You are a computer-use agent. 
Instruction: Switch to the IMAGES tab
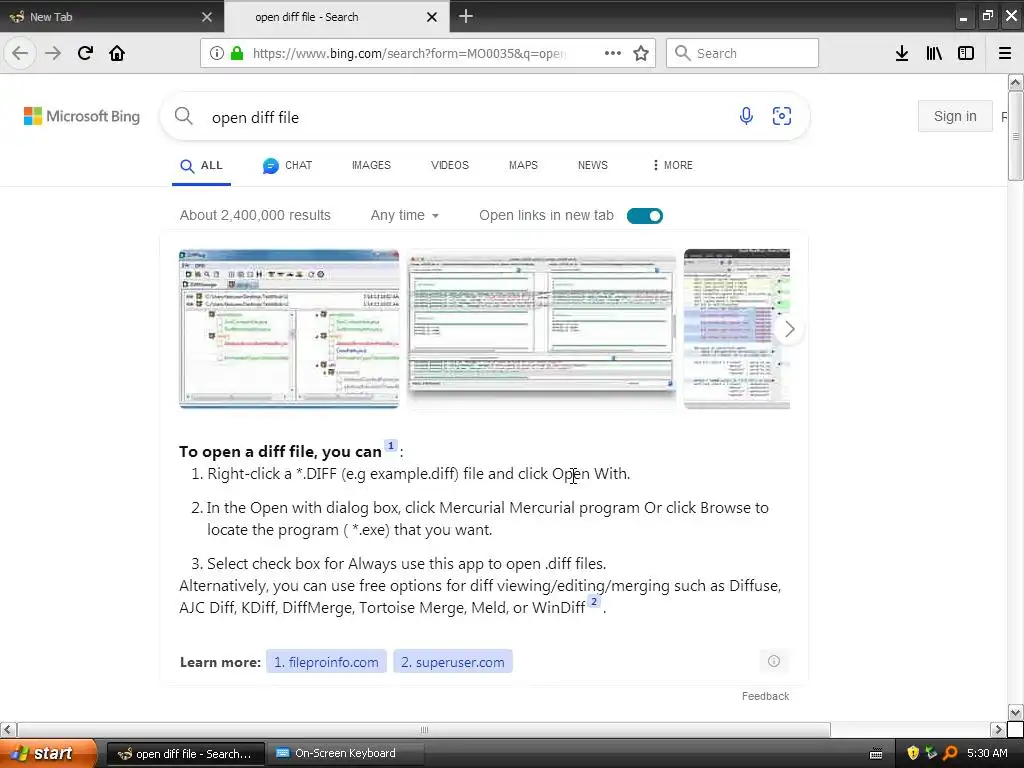(371, 165)
